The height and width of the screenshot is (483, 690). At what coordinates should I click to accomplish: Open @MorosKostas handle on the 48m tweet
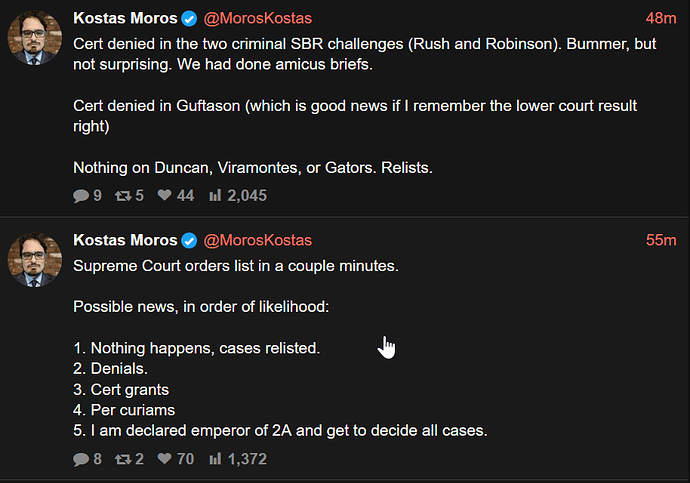pos(258,18)
